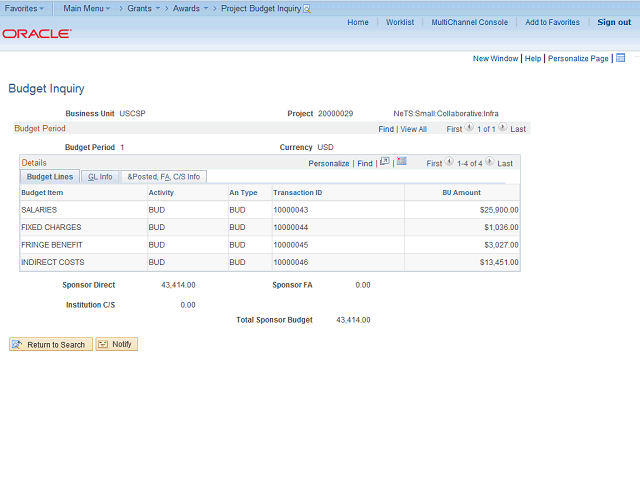Click the page URL icon beside Personalize Page
The image size is (640, 480).
pos(620,58)
